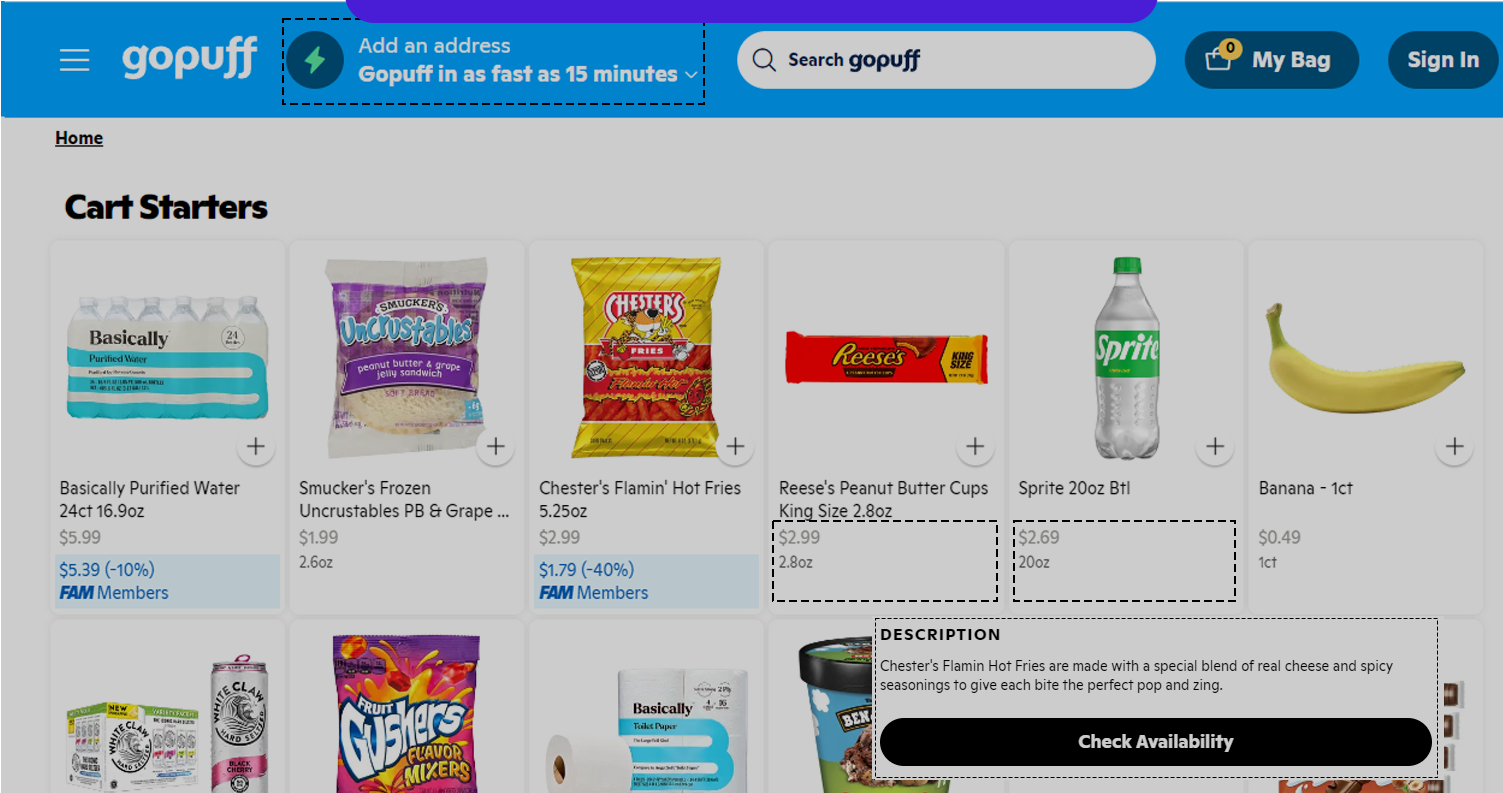Screen dimensions: 1503x793
Task: Click the Gopuff logo
Action: point(189,59)
